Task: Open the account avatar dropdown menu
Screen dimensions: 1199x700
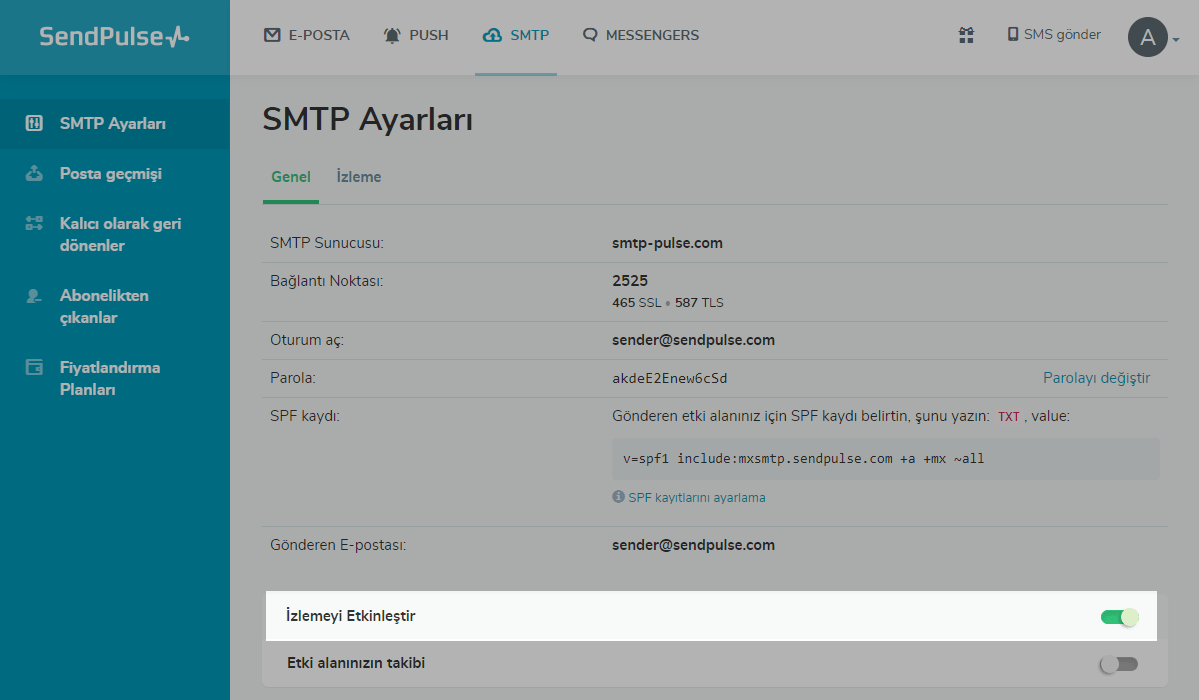Action: tap(1153, 38)
